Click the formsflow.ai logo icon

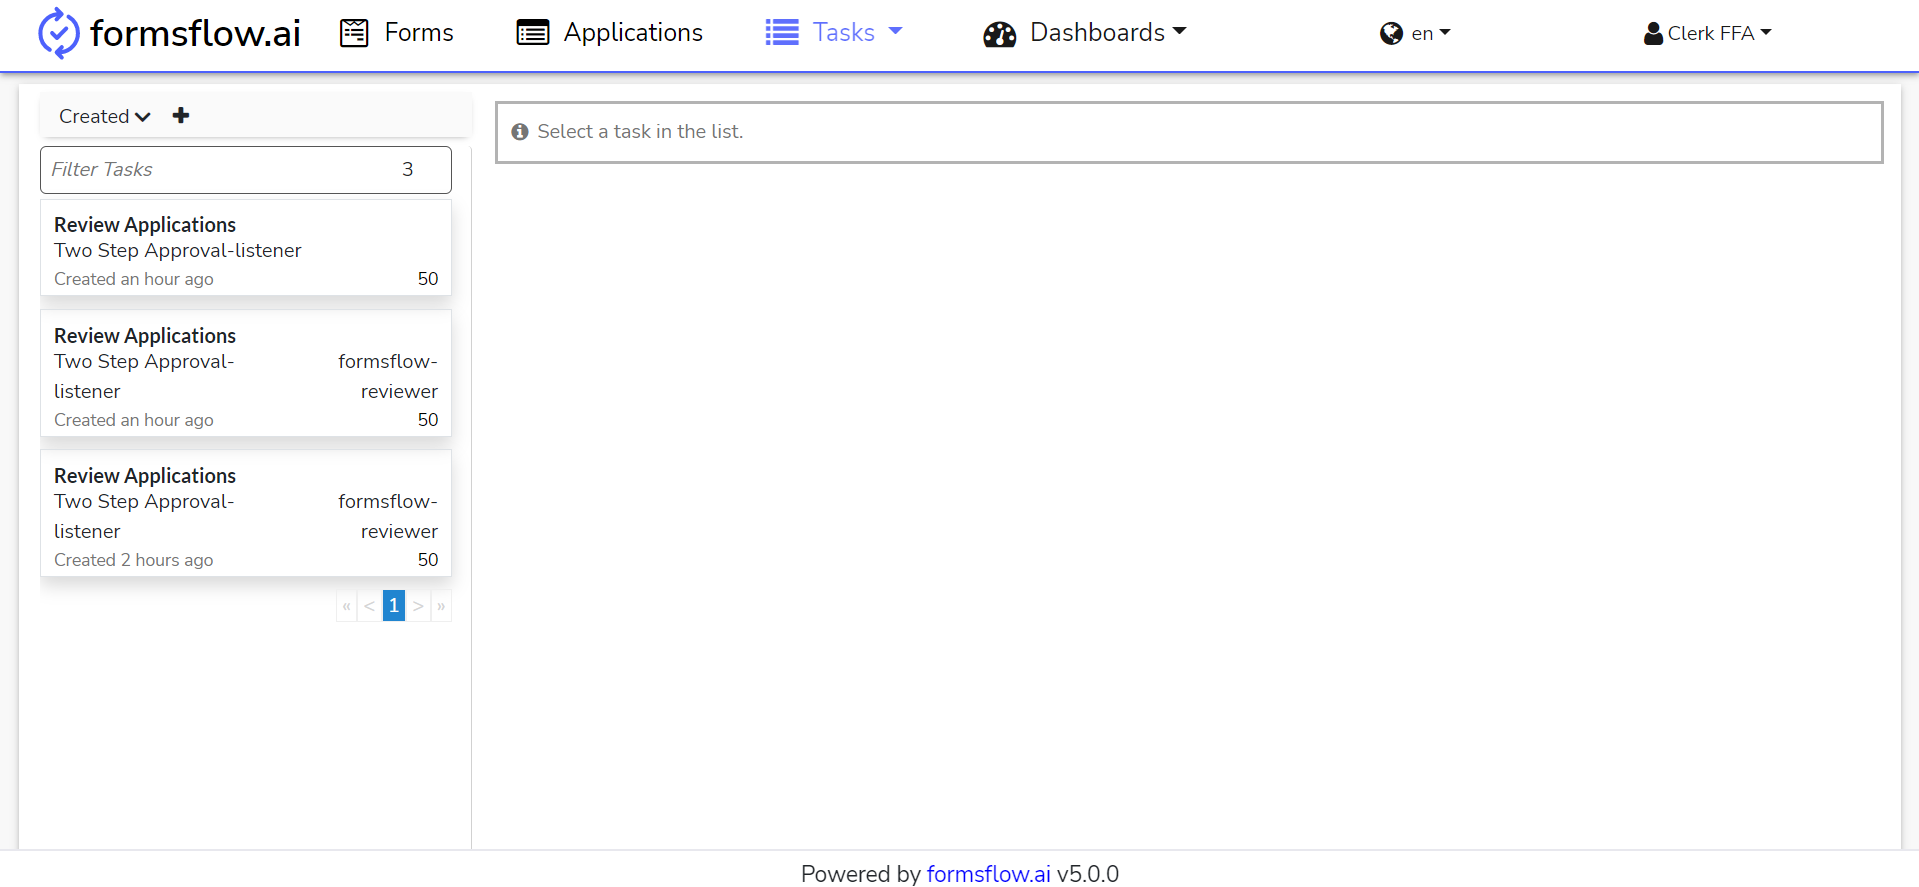coord(58,33)
